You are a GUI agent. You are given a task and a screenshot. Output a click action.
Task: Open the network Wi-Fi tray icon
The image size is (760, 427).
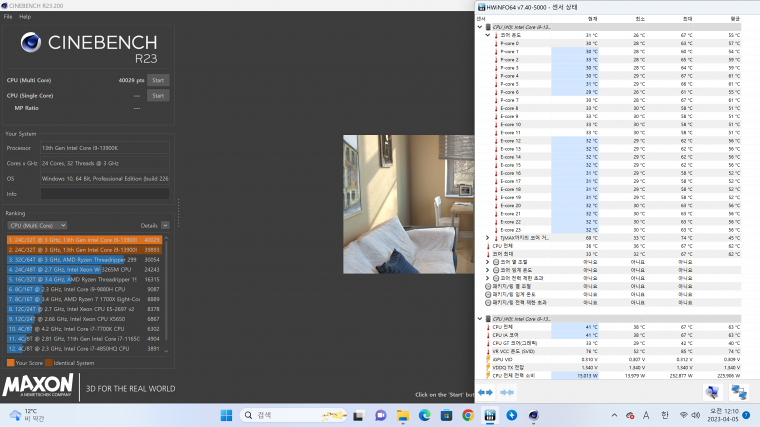(683, 415)
